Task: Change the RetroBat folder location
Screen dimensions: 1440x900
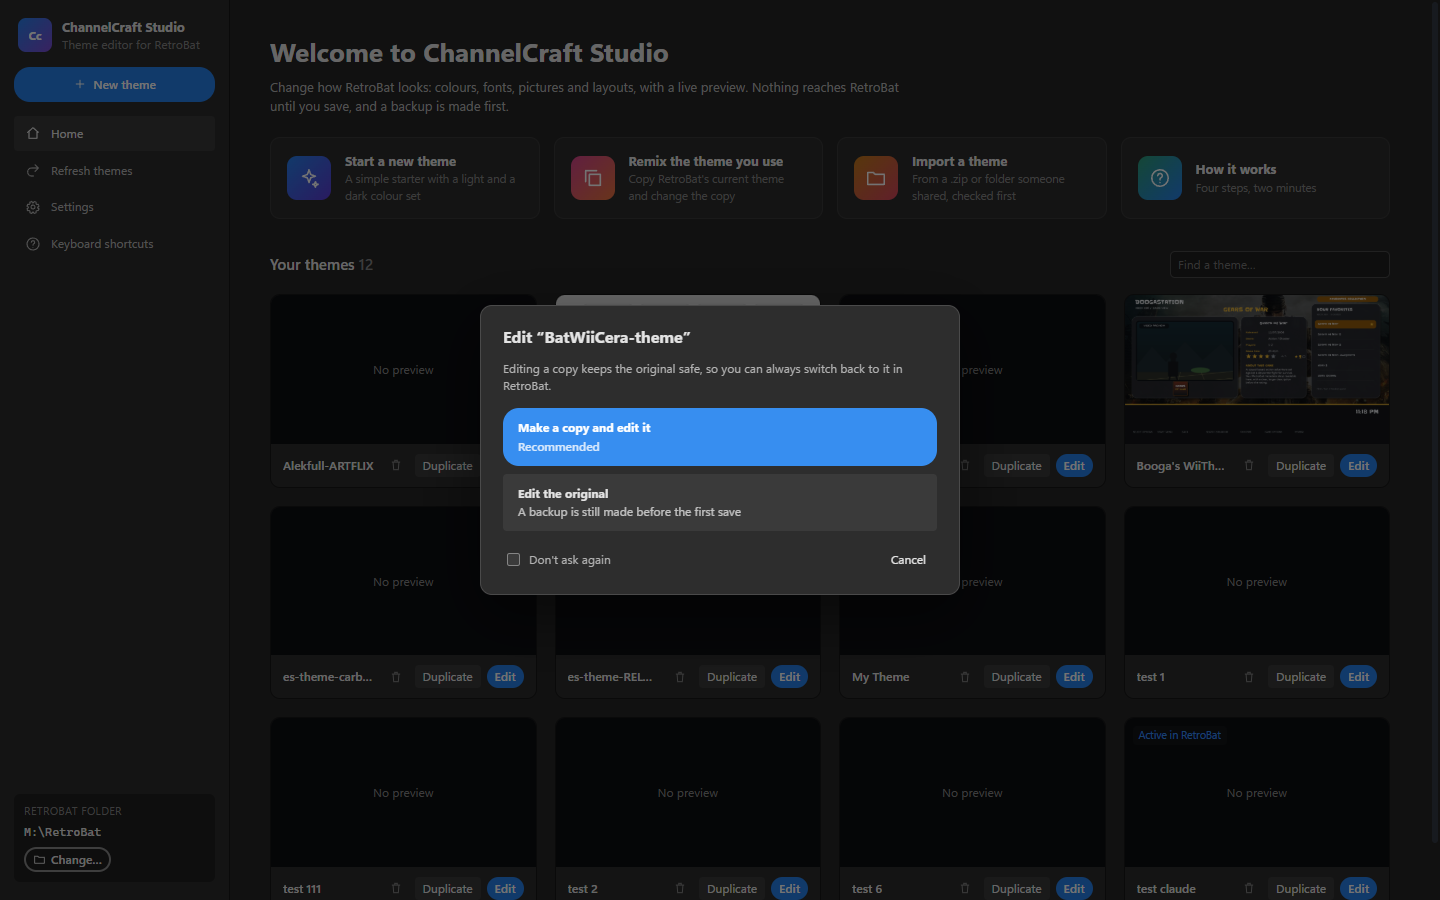Action: point(67,860)
